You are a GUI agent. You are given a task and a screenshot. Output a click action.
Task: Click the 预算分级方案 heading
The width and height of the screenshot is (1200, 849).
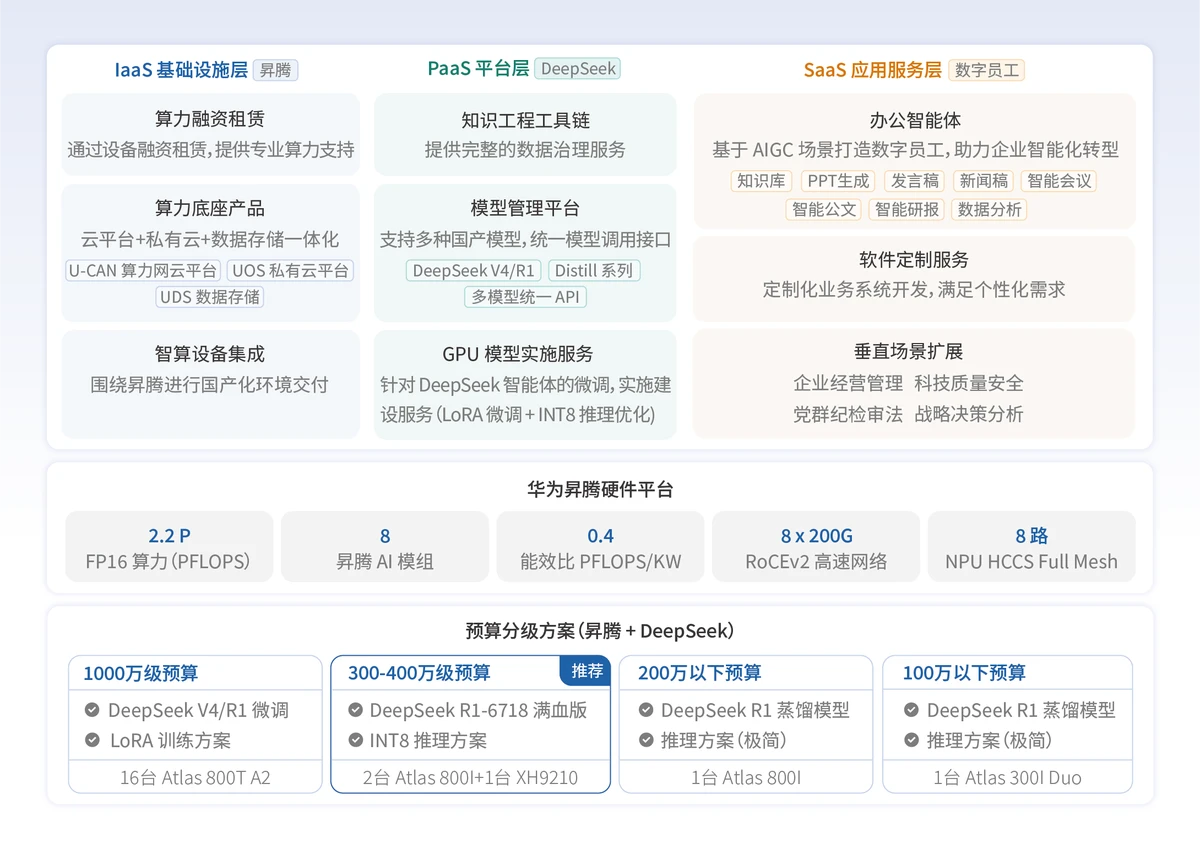[600, 631]
